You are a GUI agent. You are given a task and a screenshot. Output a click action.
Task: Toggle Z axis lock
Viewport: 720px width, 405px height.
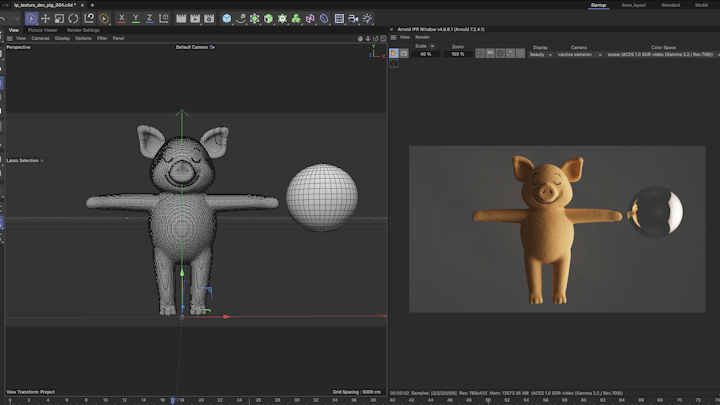coord(149,18)
